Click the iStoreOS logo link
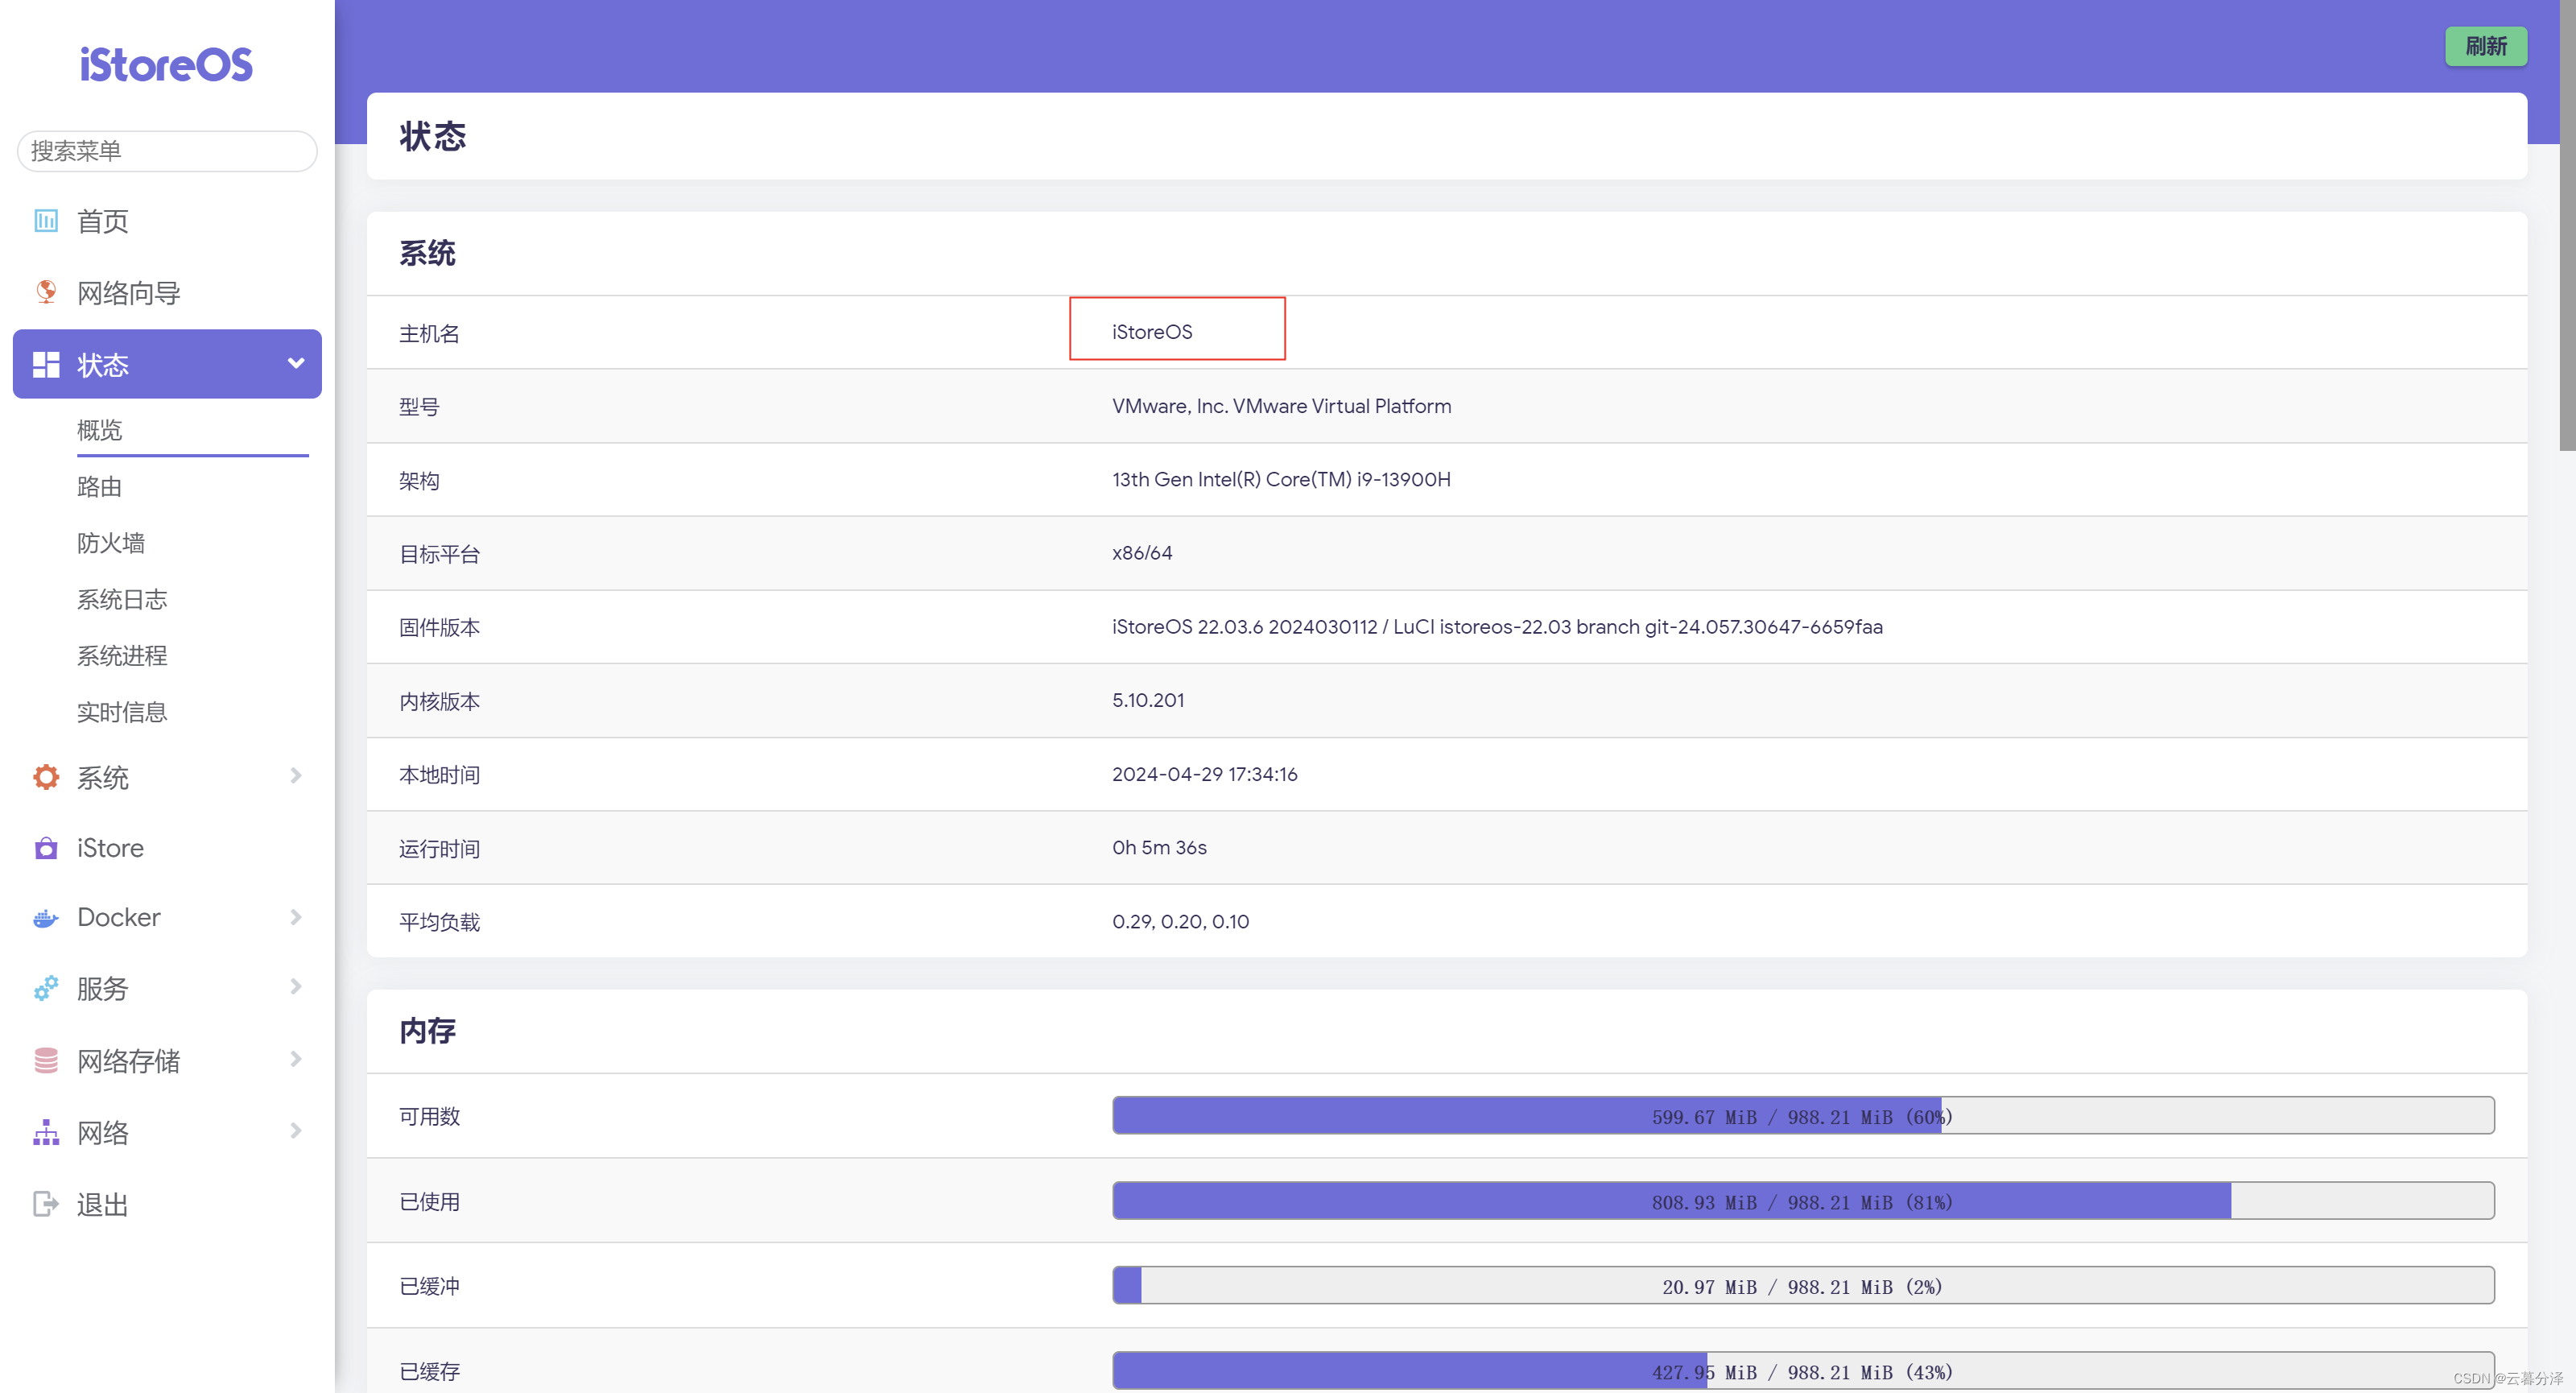Image resolution: width=2576 pixels, height=1393 pixels. (166, 65)
